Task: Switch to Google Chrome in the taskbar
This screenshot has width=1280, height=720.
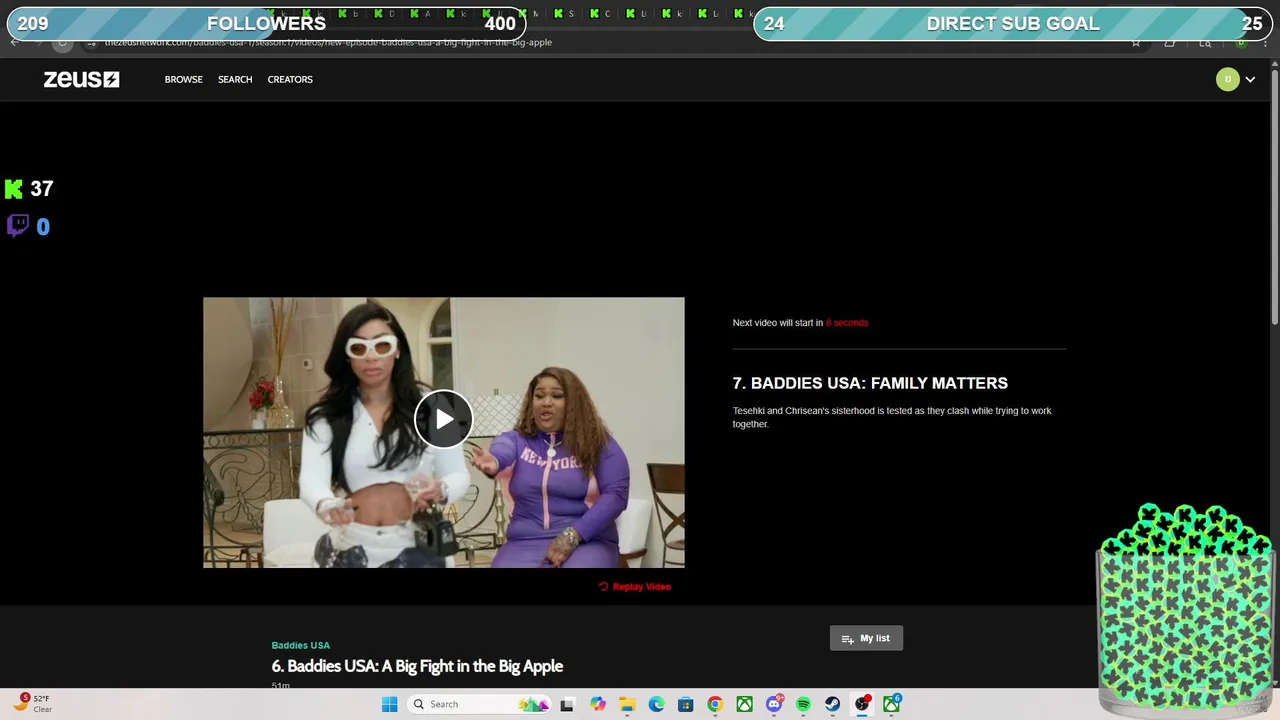Action: point(715,704)
